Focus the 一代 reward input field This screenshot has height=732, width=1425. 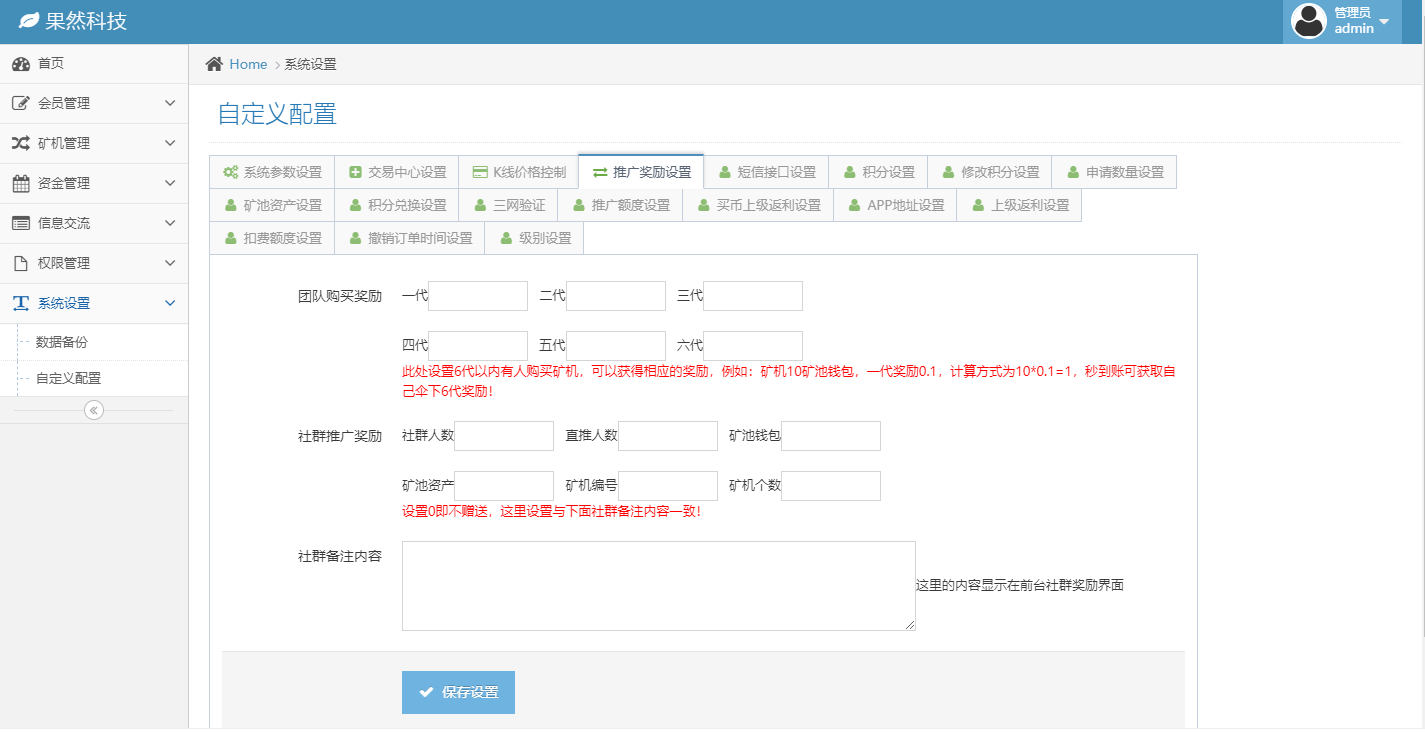pyautogui.click(x=478, y=296)
